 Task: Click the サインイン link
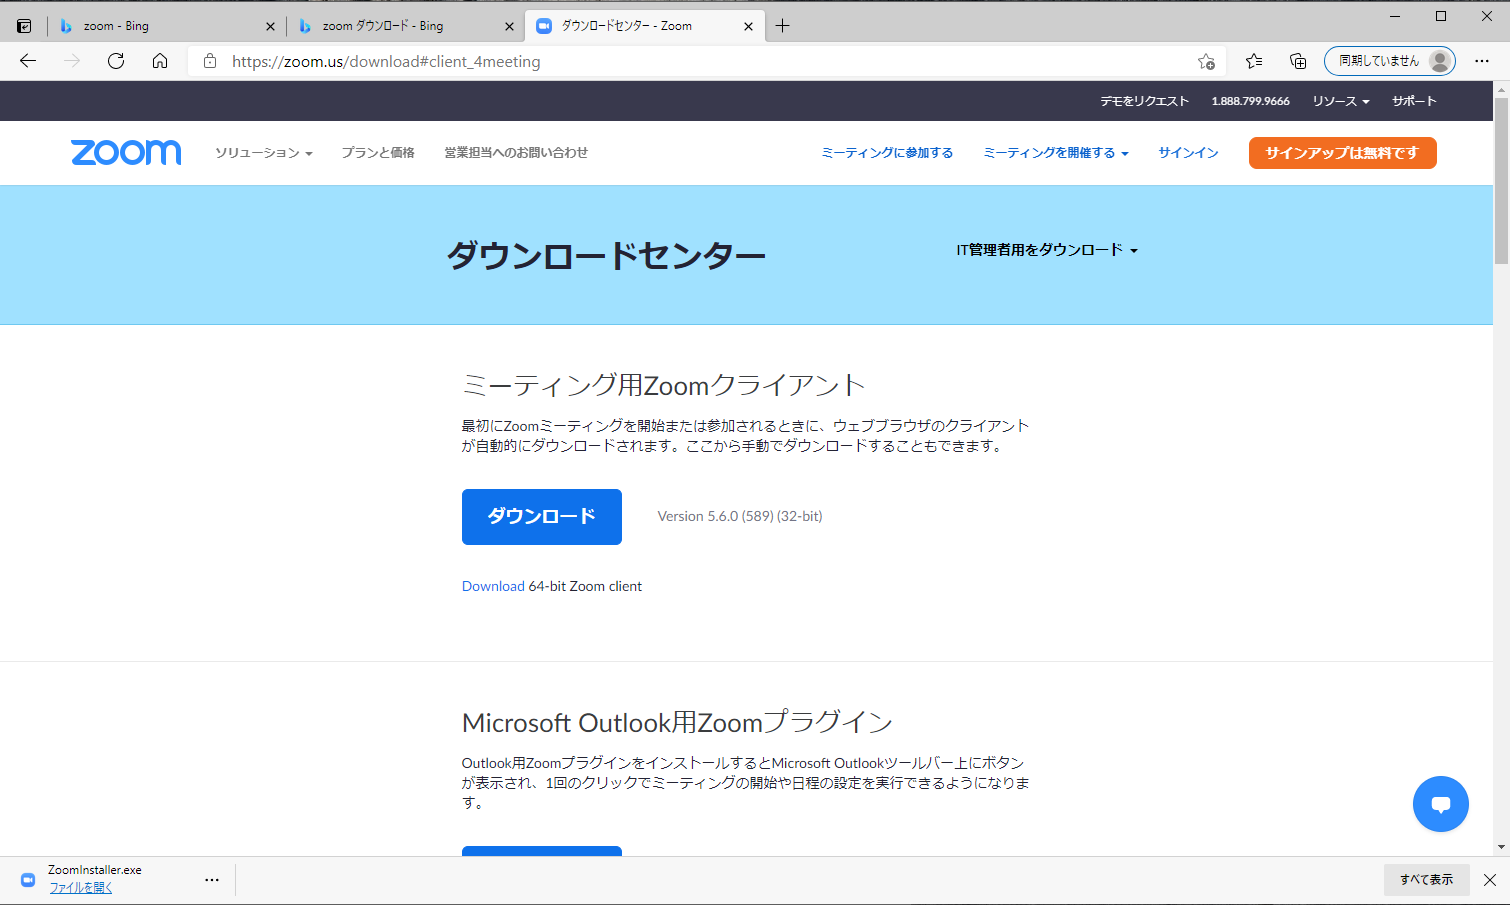[x=1188, y=153]
